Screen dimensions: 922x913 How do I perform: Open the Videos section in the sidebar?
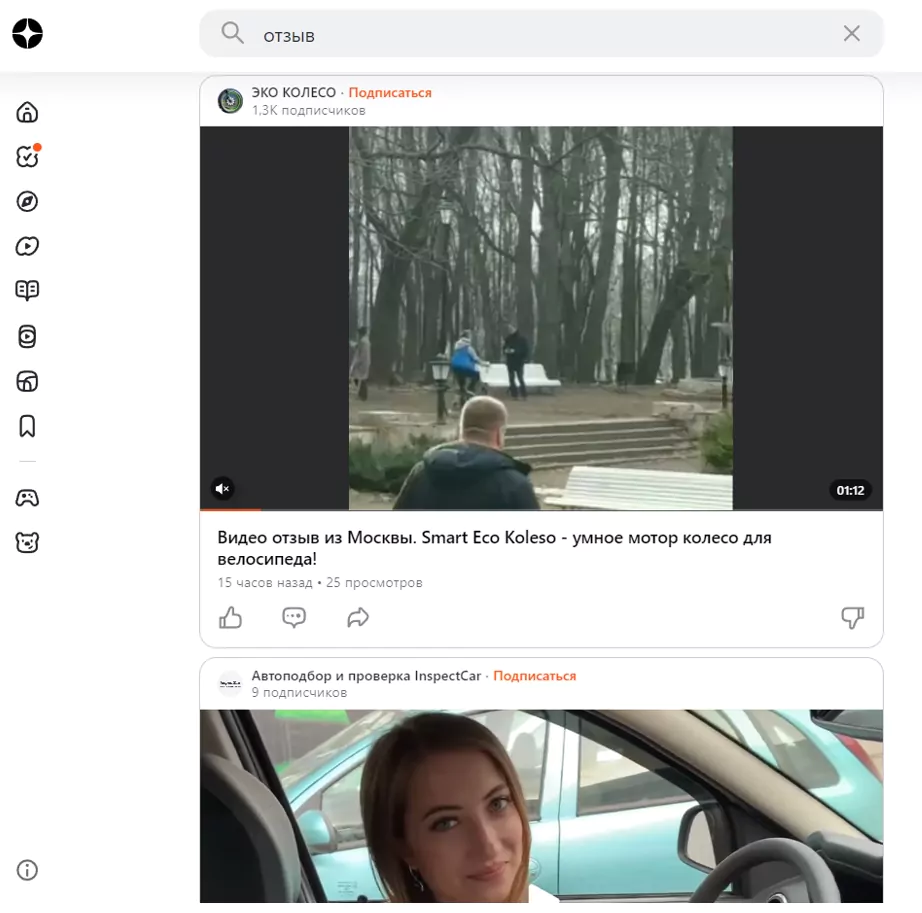click(x=27, y=246)
